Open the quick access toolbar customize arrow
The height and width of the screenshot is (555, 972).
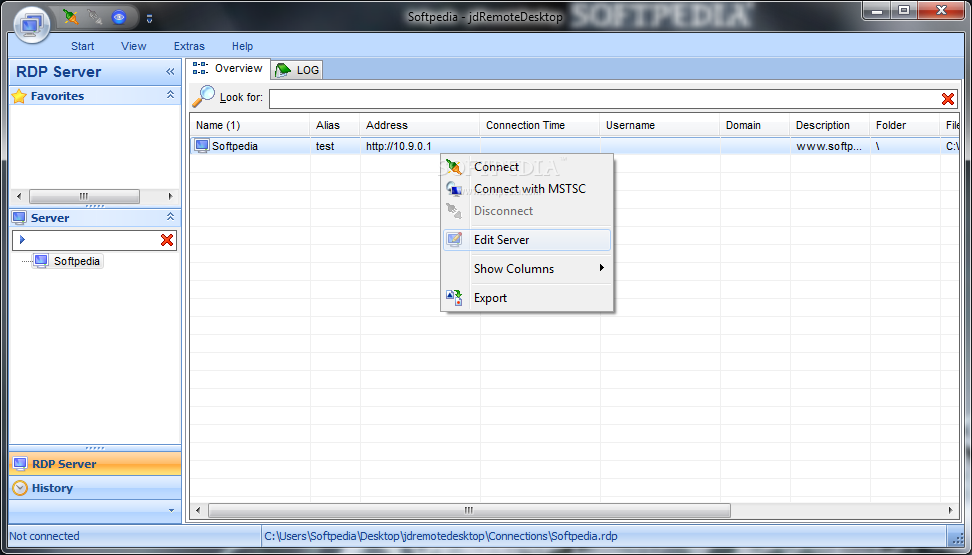149,19
